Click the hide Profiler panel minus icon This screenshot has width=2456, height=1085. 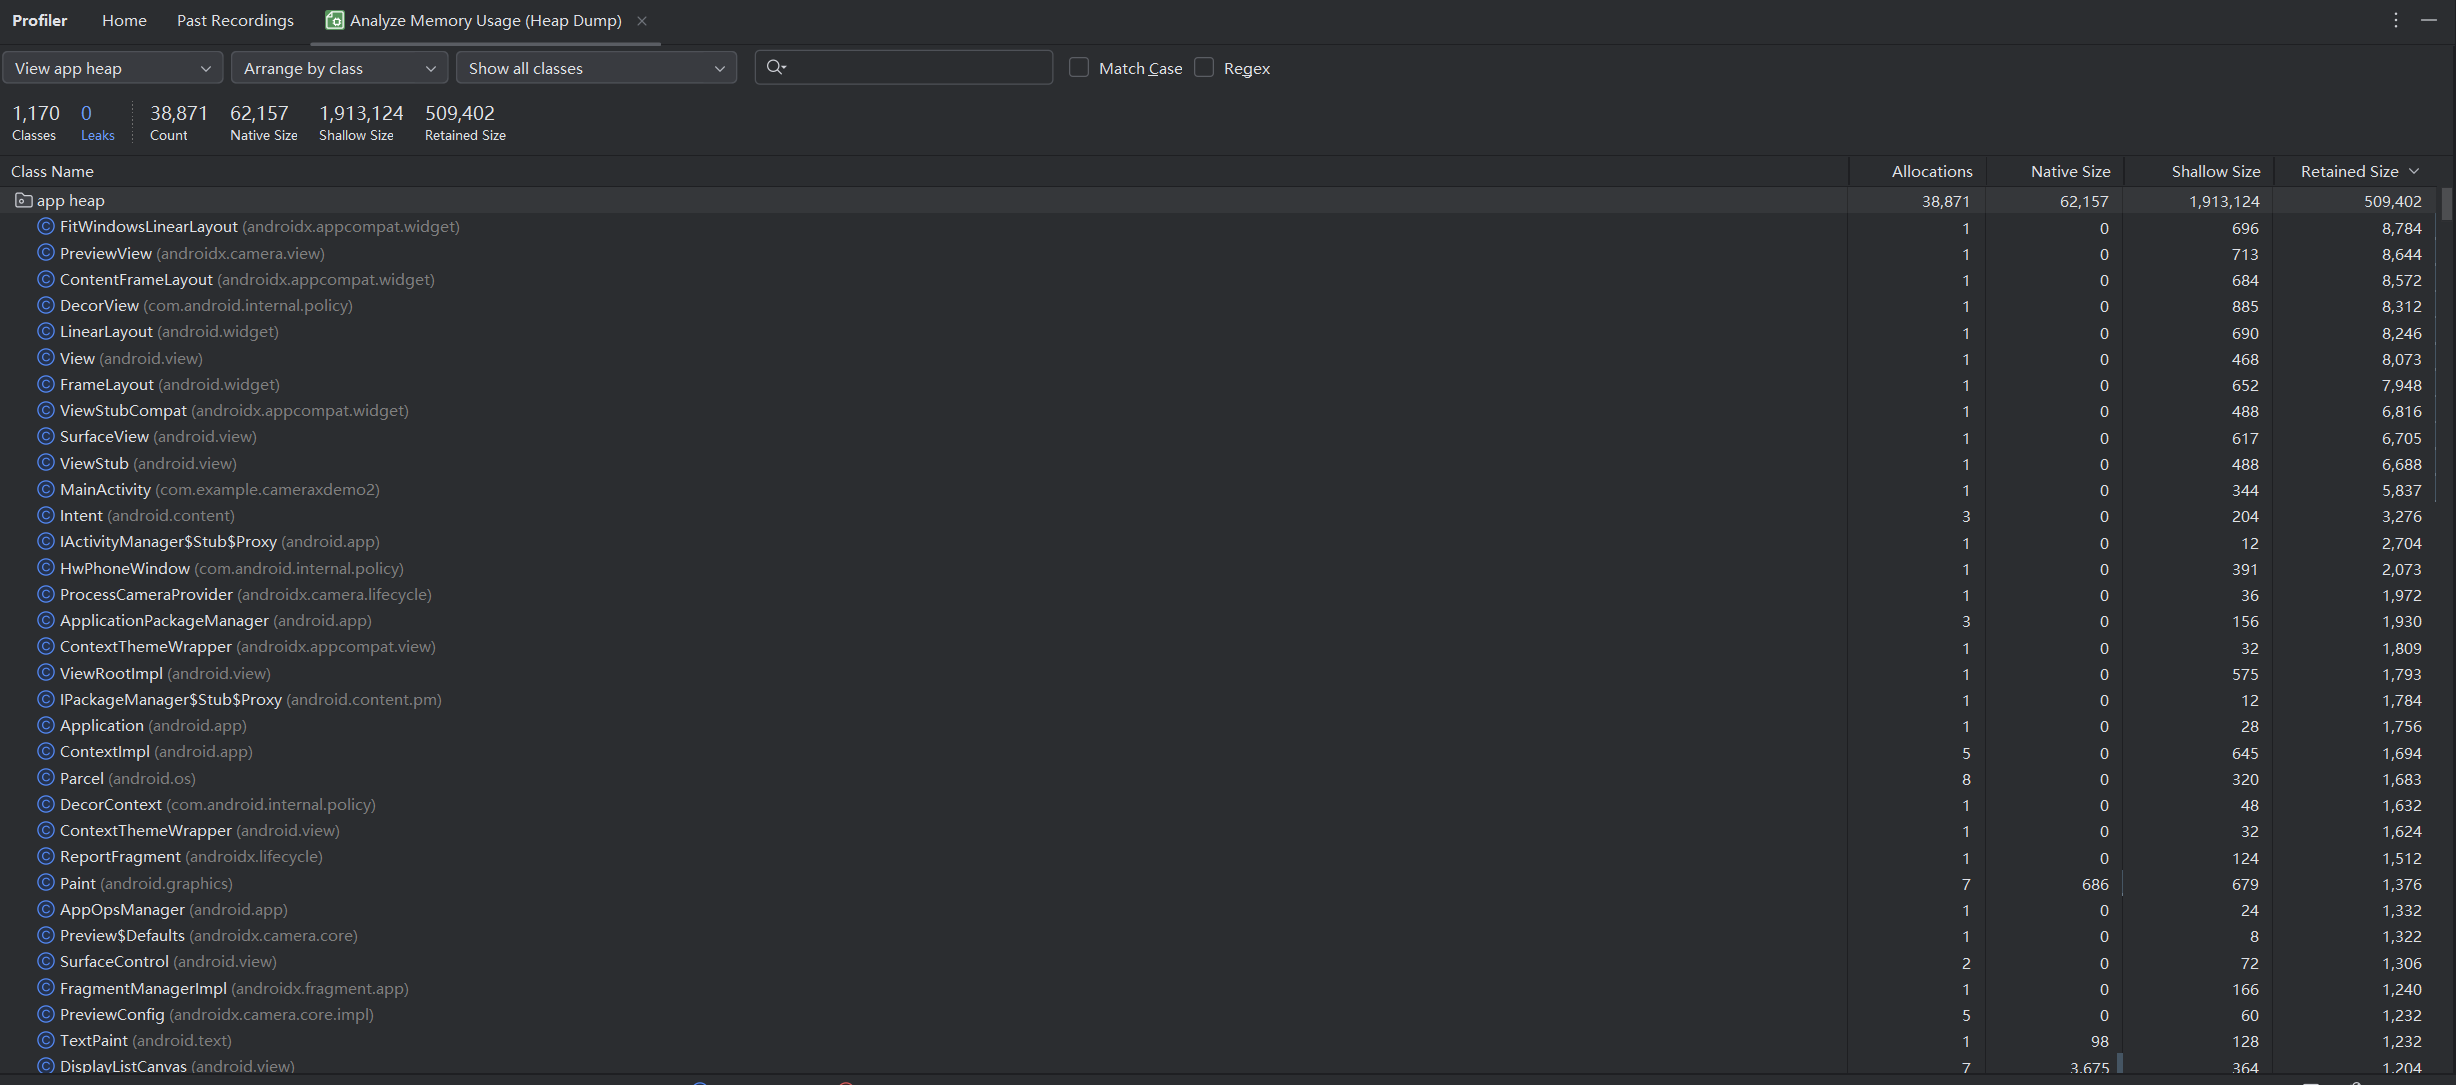(x=2428, y=20)
